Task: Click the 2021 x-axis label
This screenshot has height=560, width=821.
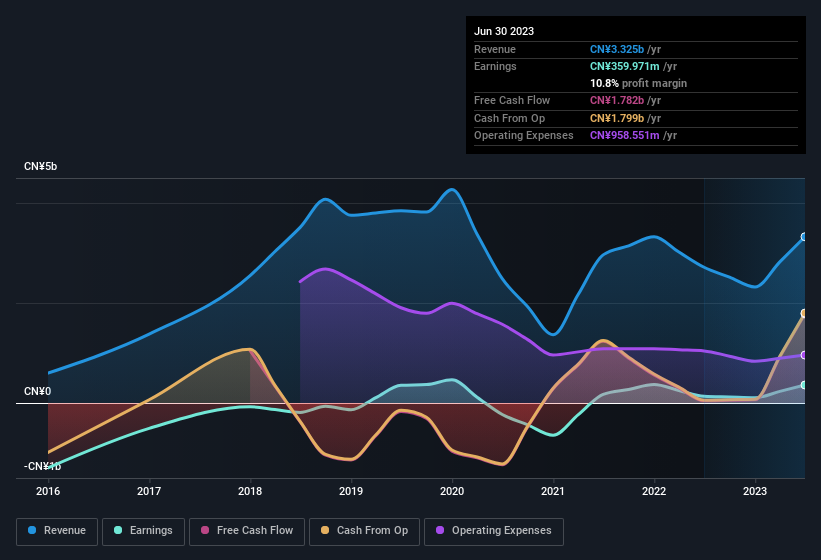Action: [553, 491]
